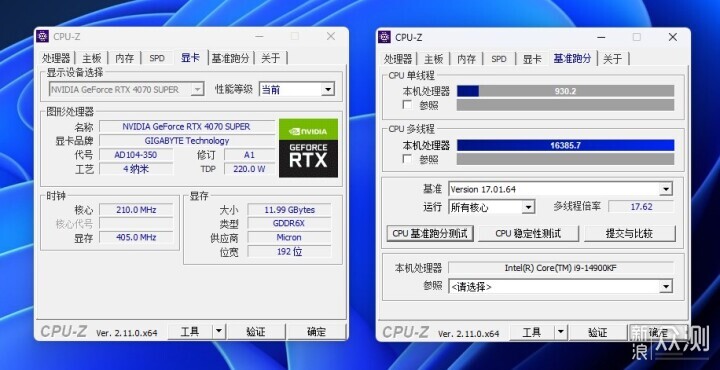Switch to 内存 tab in left window

pos(124,58)
